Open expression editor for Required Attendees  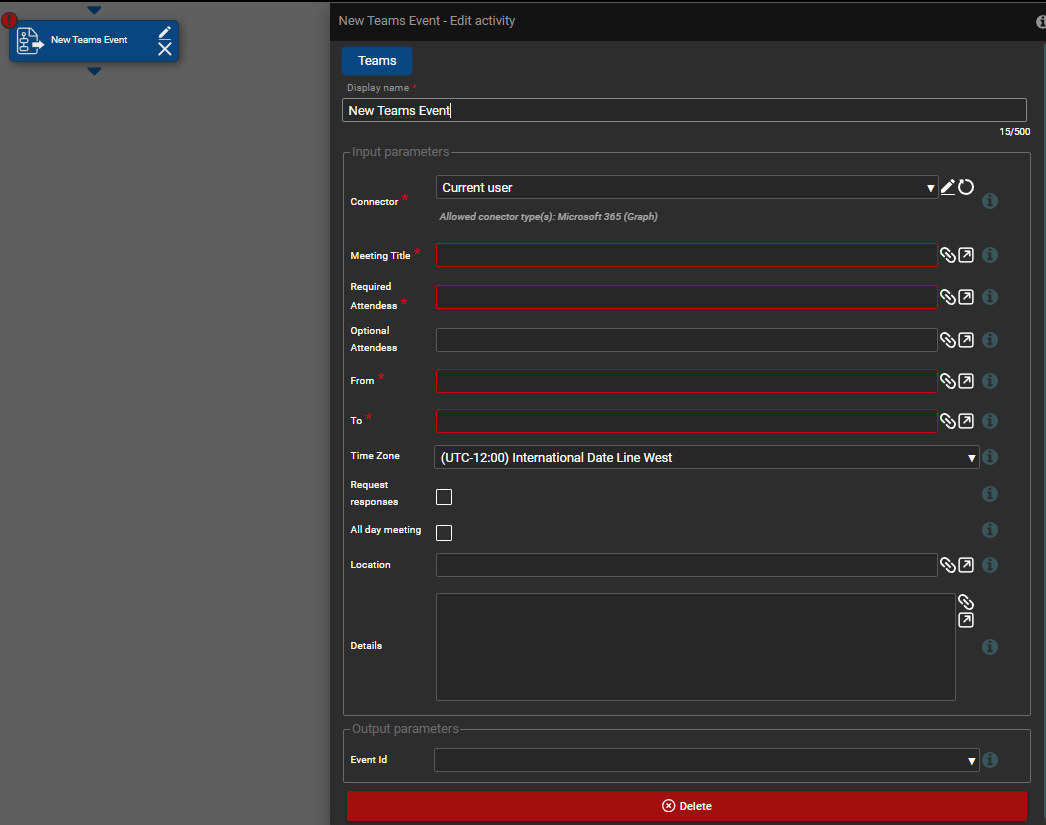click(x=966, y=297)
